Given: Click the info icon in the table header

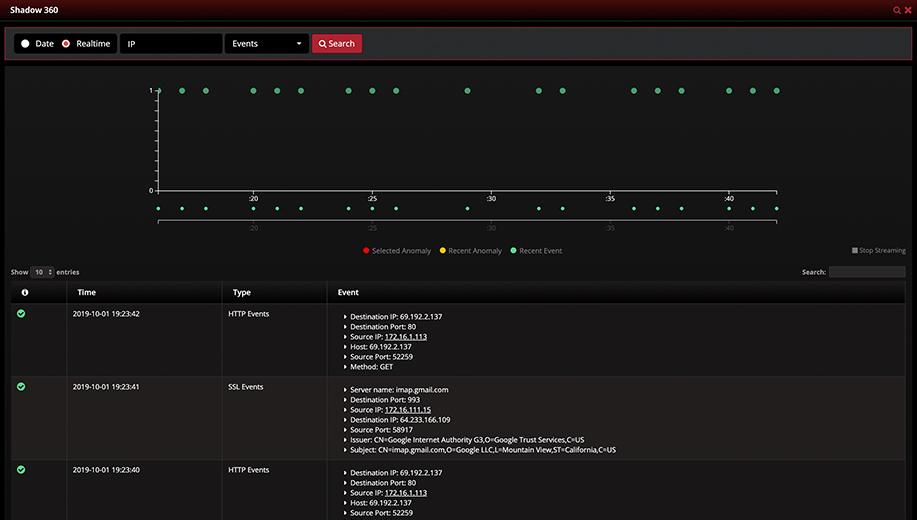Looking at the screenshot, I should pyautogui.click(x=25, y=292).
